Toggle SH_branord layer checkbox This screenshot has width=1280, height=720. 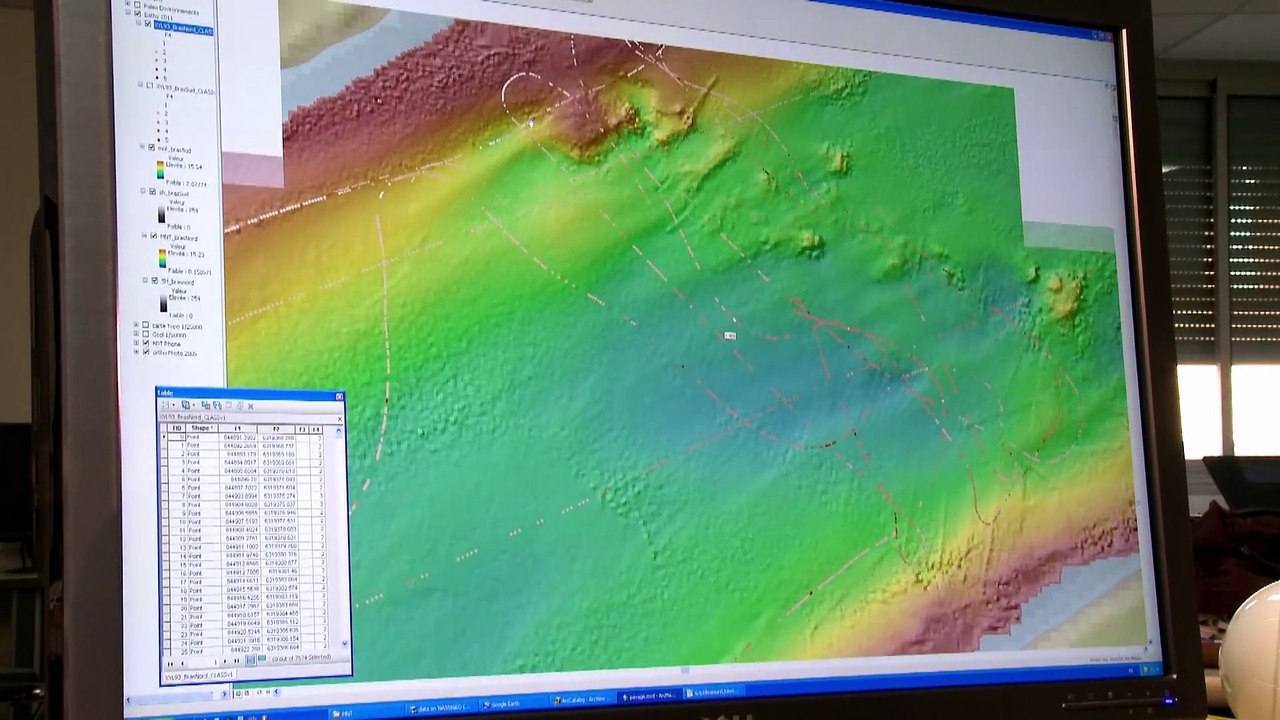pyautogui.click(x=154, y=281)
